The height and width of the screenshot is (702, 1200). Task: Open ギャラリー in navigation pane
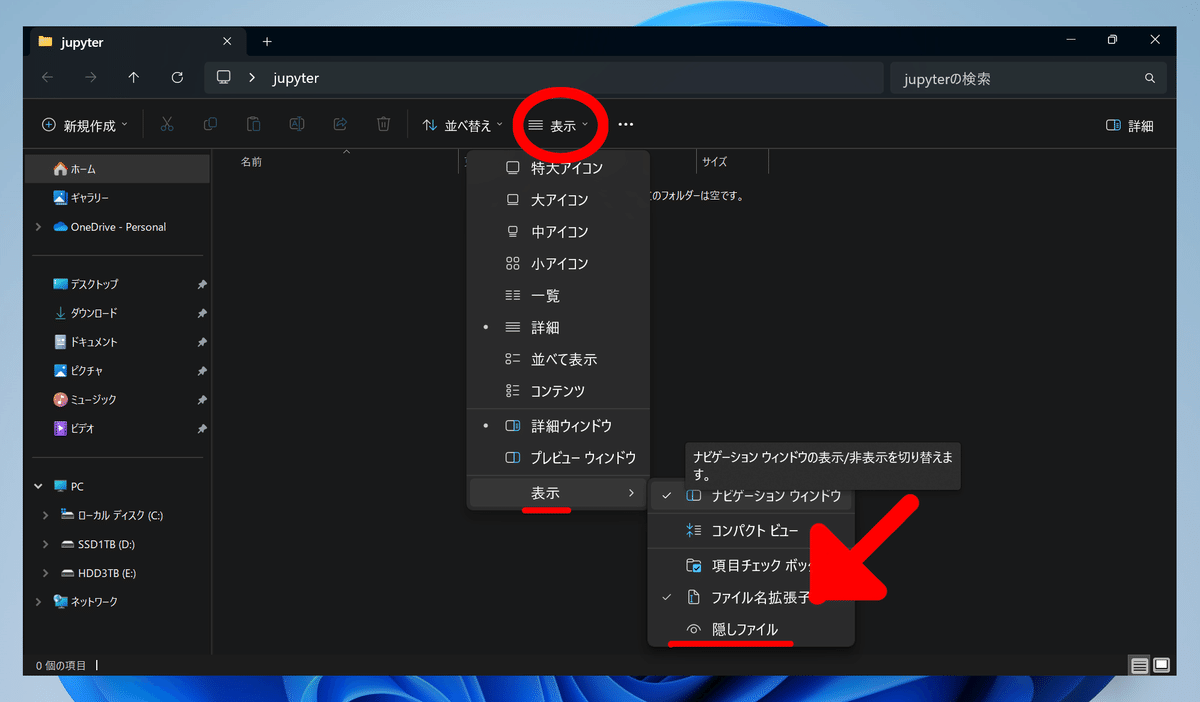[x=118, y=198]
